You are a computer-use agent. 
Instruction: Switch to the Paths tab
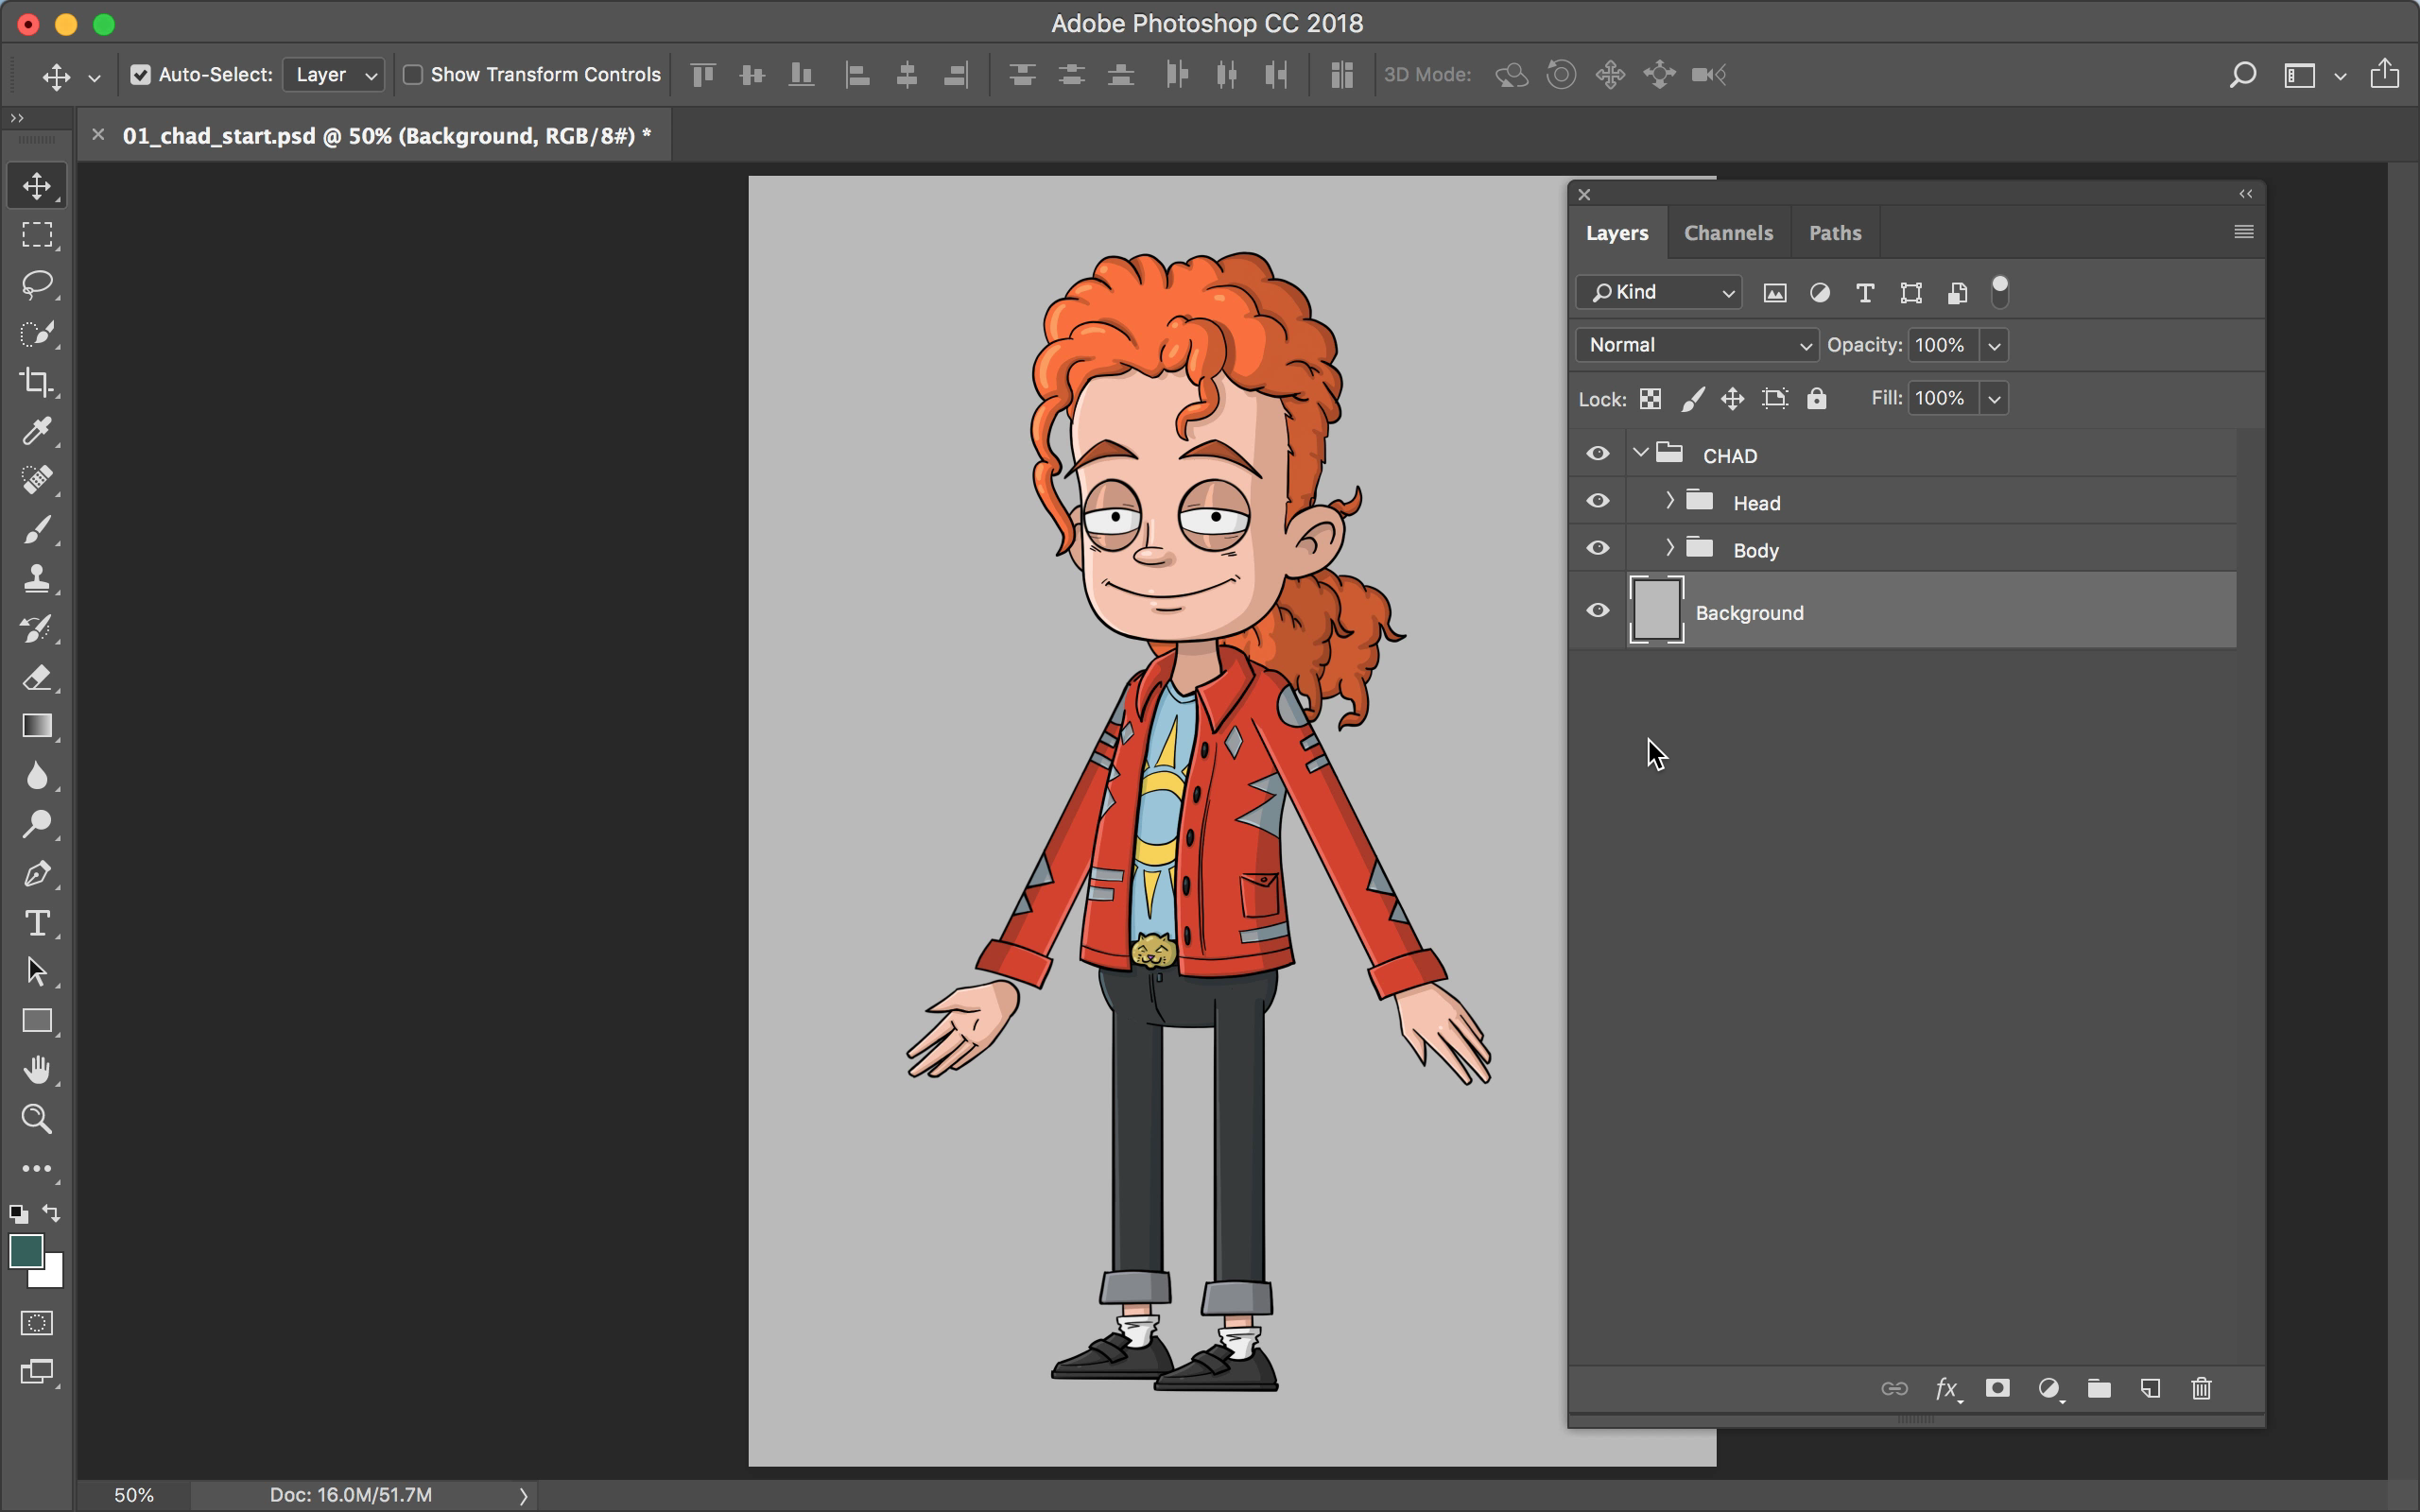pos(1834,233)
